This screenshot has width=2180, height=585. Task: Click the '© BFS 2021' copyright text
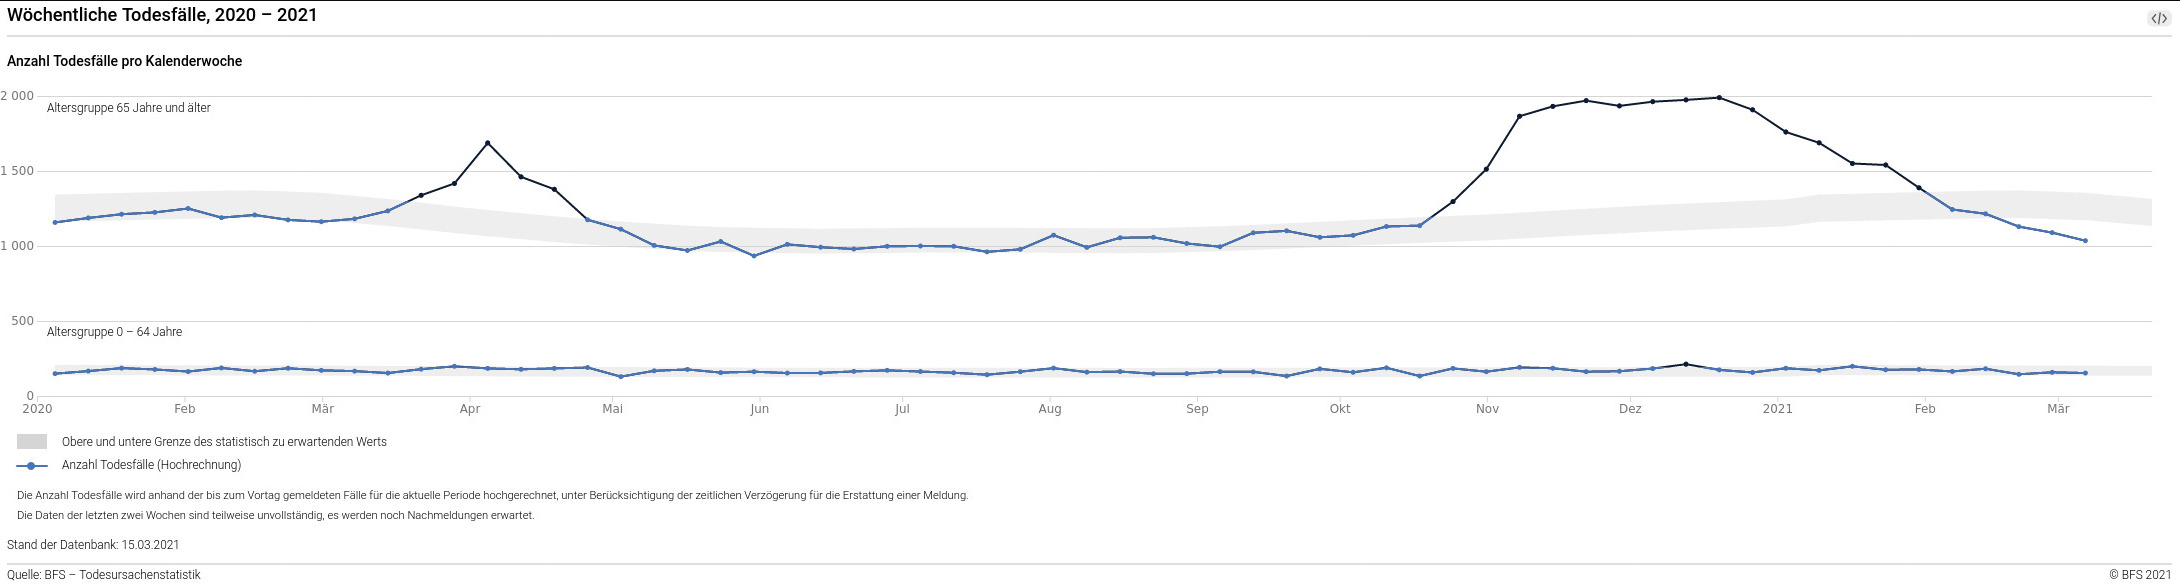2140,575
